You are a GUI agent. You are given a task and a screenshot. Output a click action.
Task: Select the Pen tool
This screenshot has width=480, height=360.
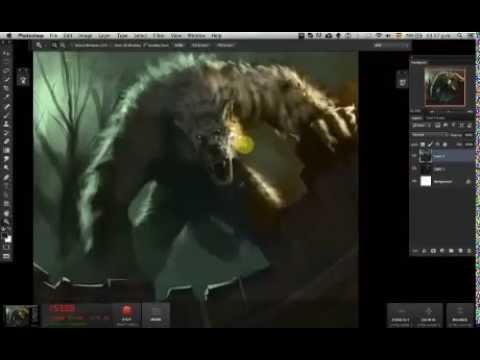(6, 177)
